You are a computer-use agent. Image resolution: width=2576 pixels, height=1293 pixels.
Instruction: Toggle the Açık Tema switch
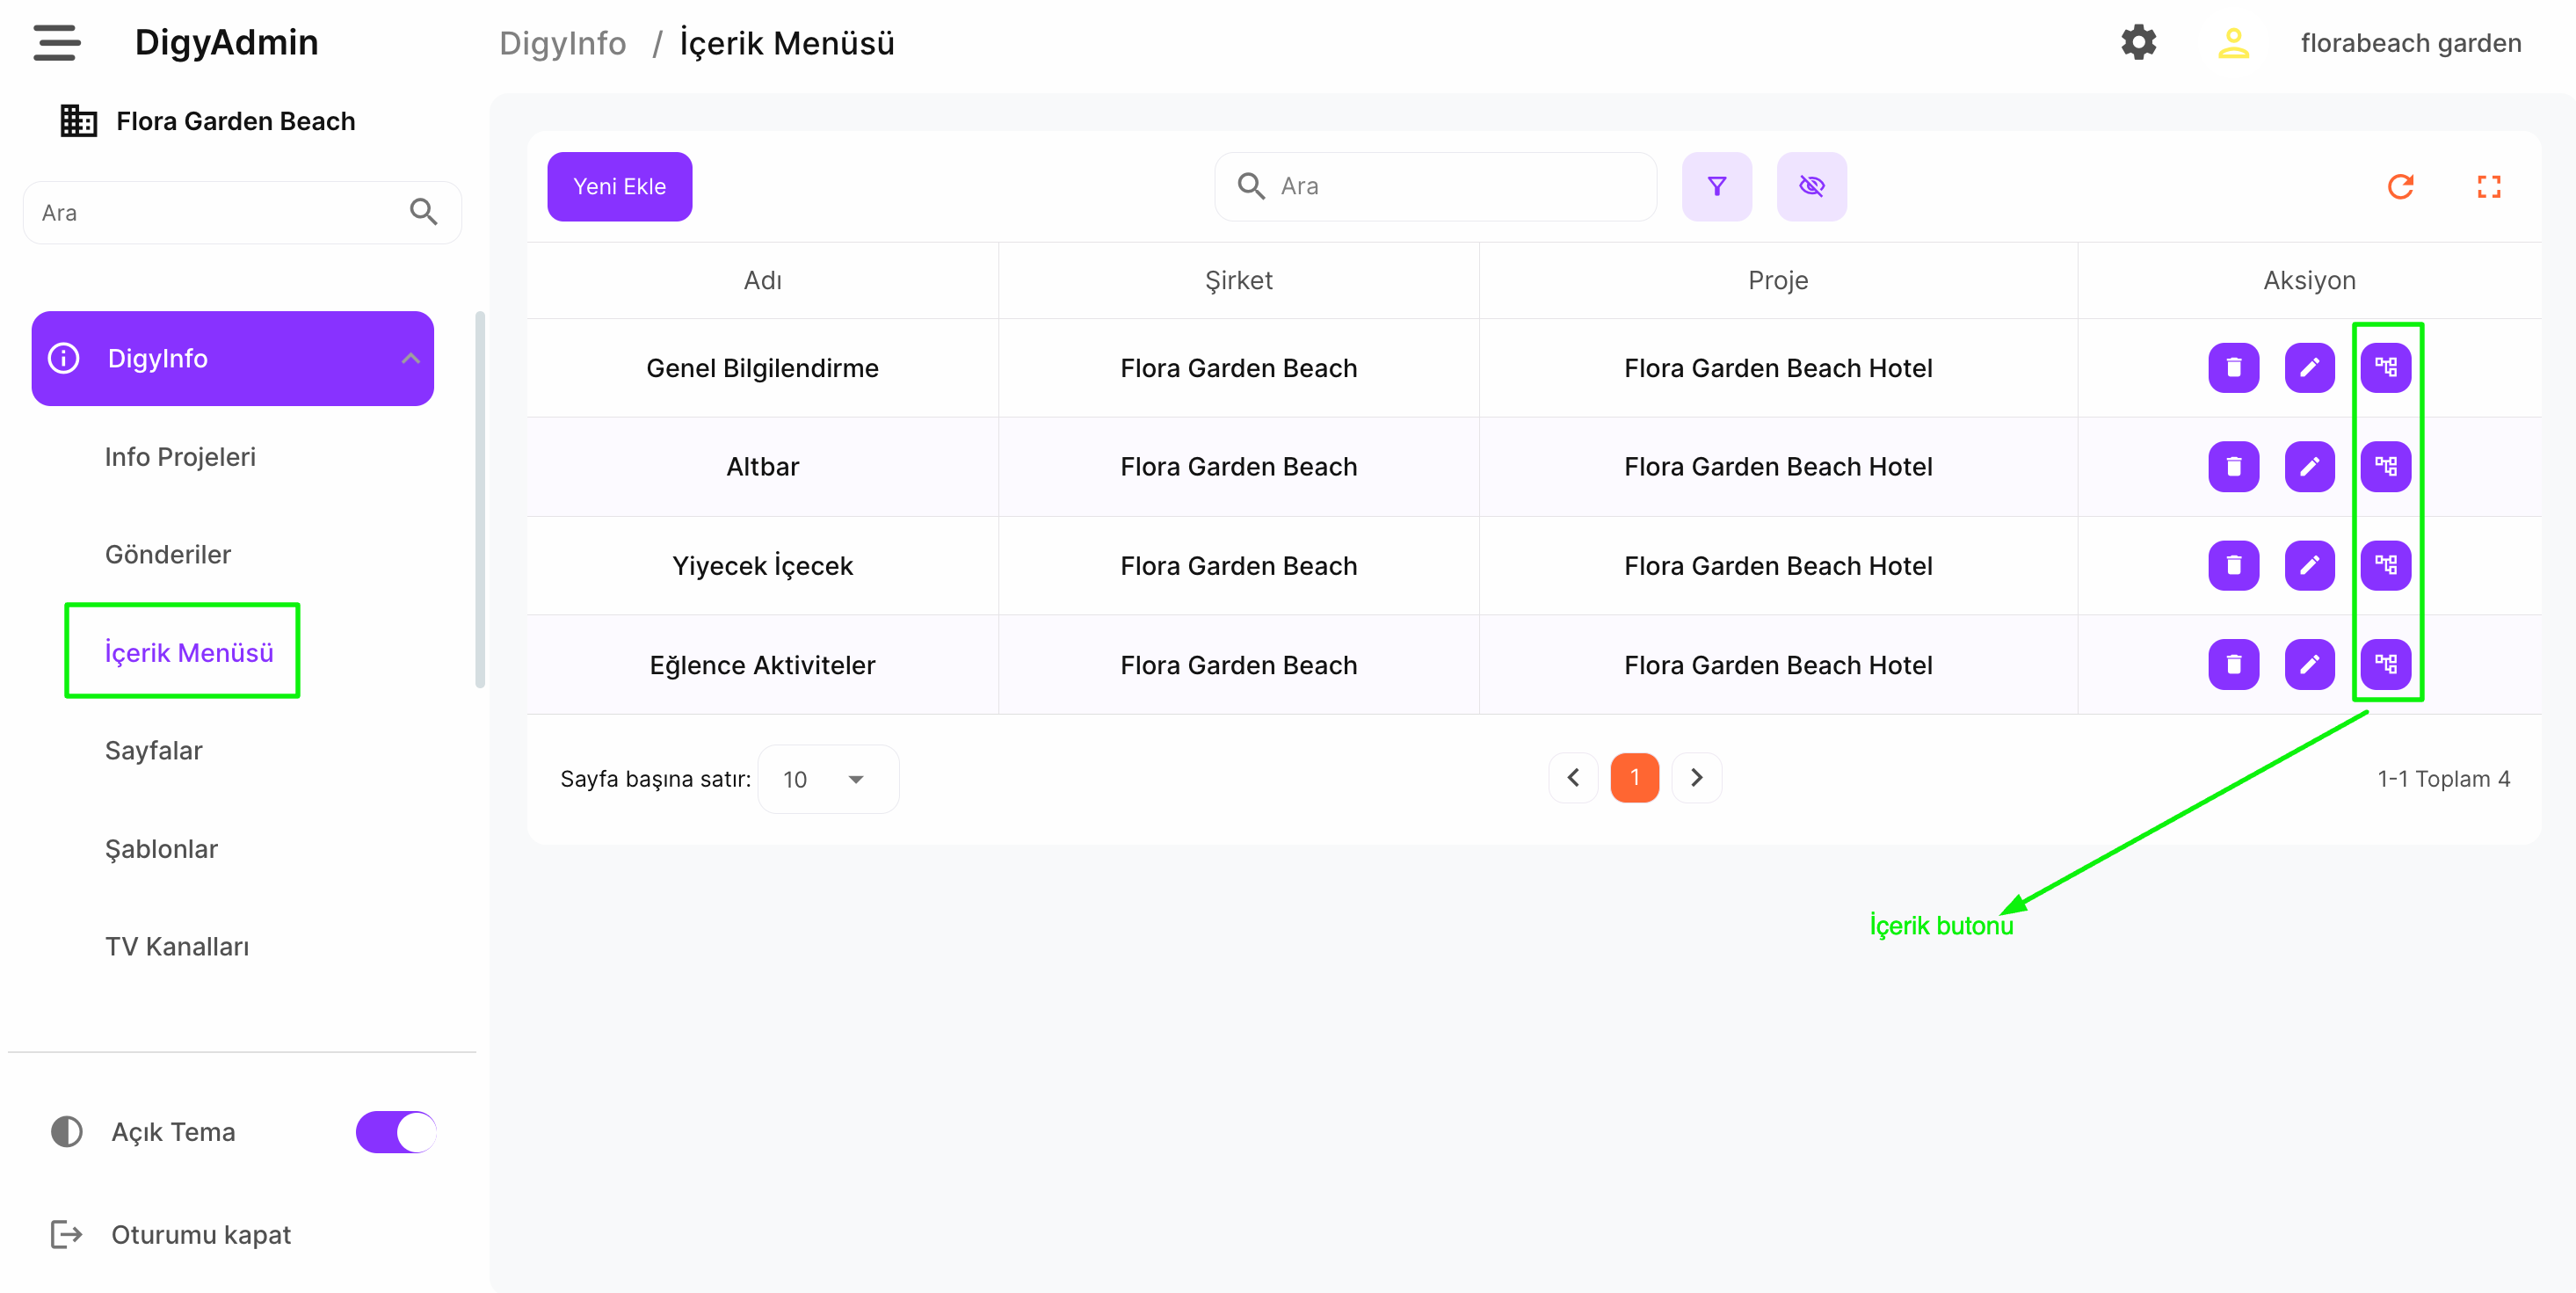pos(396,1132)
